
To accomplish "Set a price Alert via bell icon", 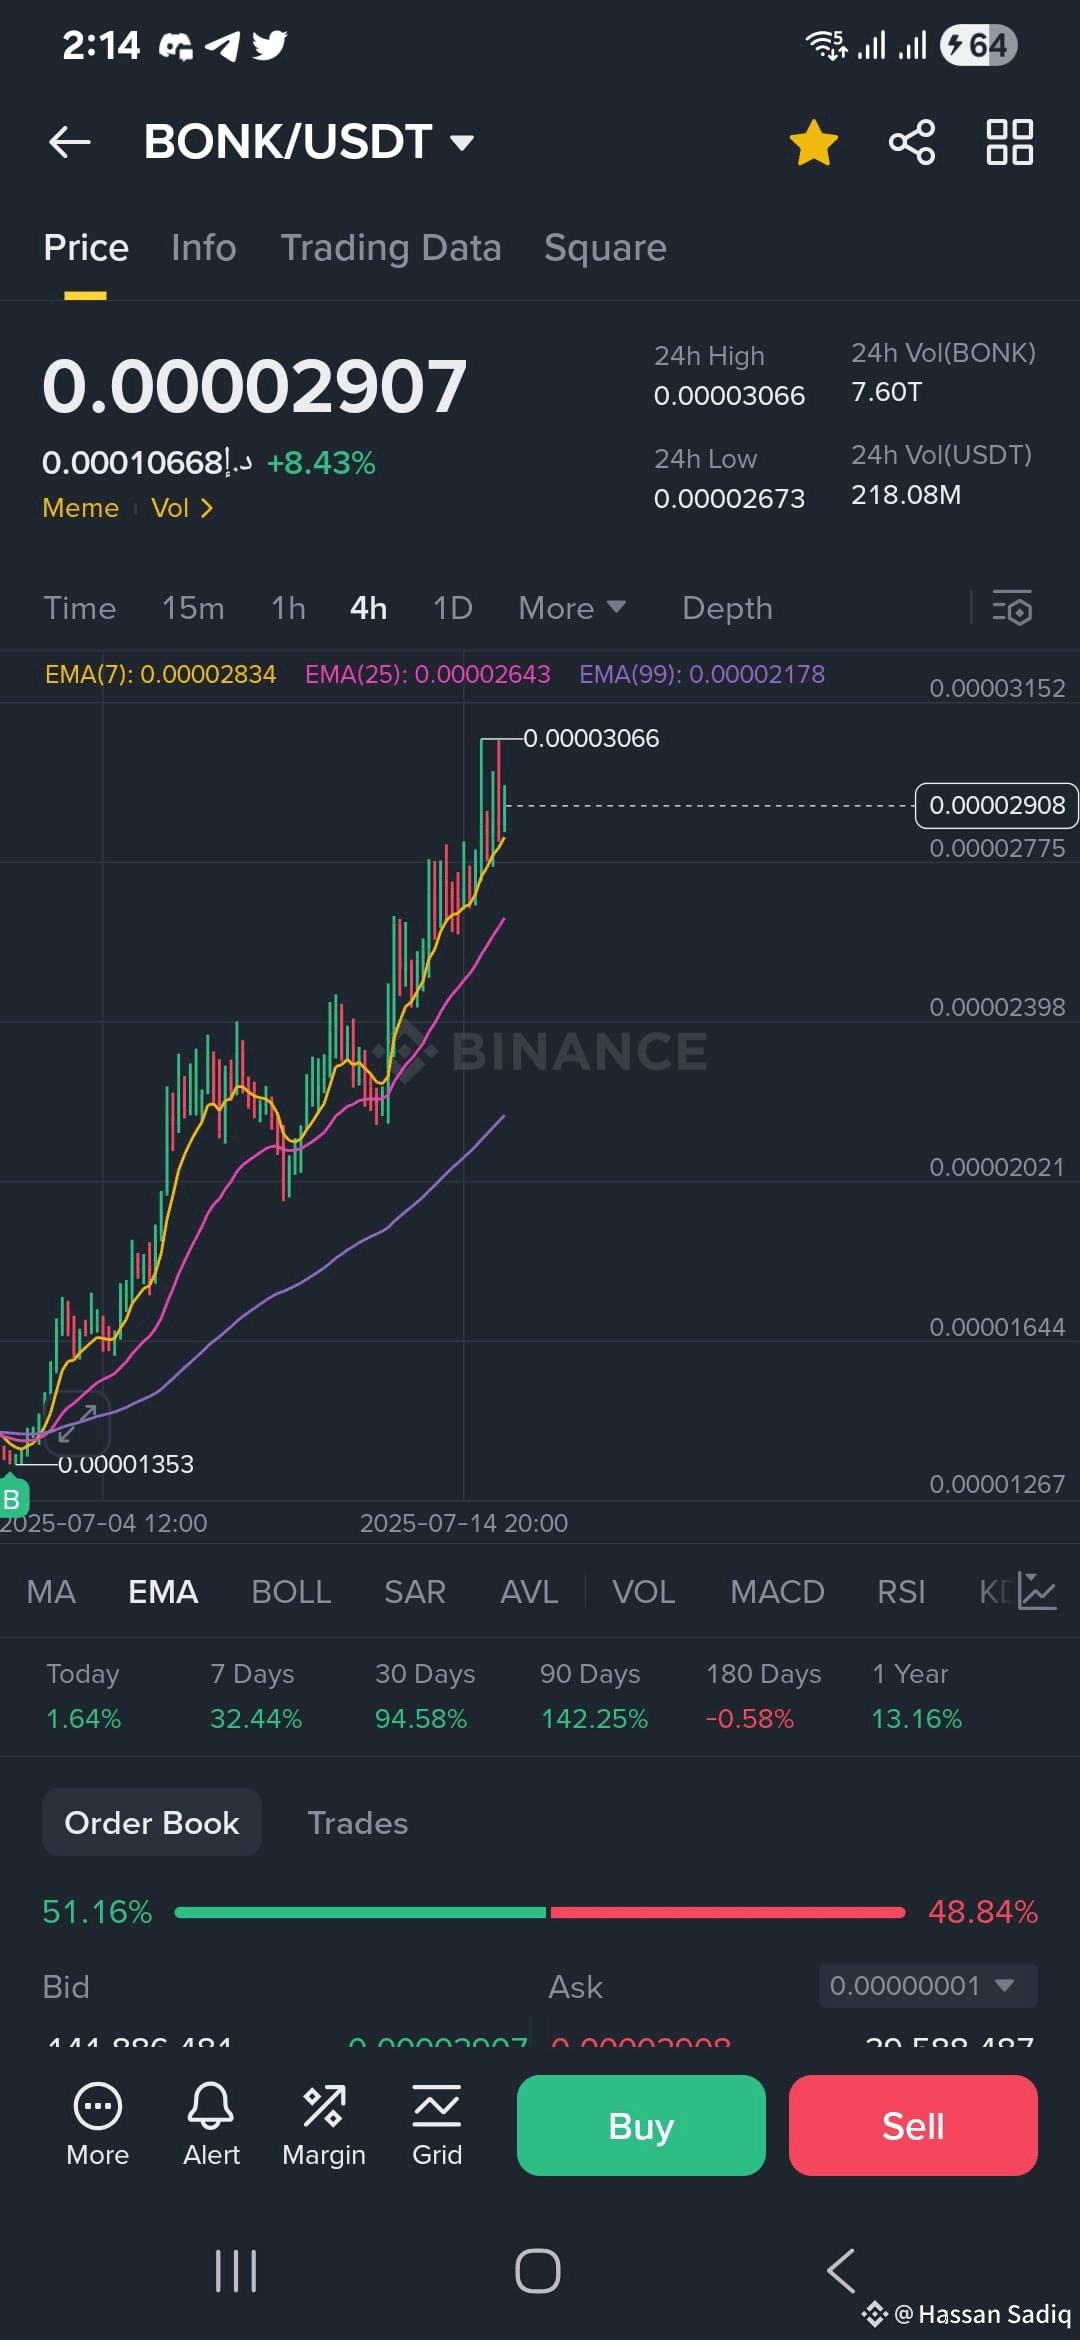I will point(211,2124).
